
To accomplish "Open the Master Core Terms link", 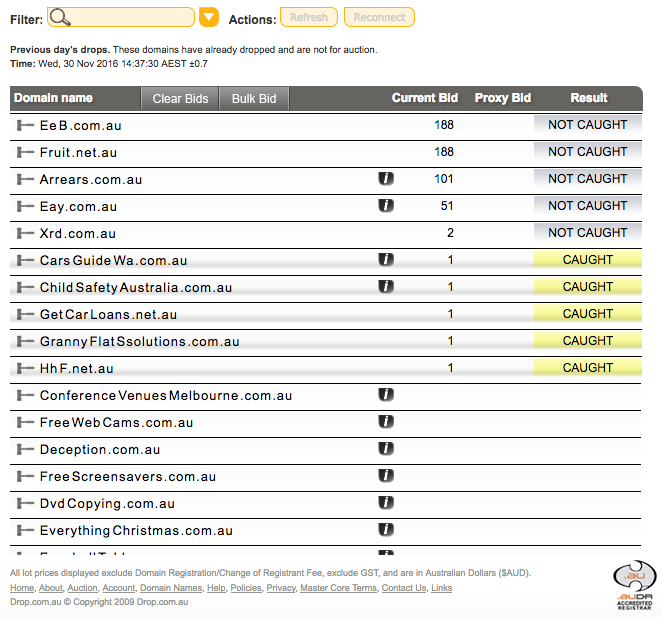I will pyautogui.click(x=338, y=588).
